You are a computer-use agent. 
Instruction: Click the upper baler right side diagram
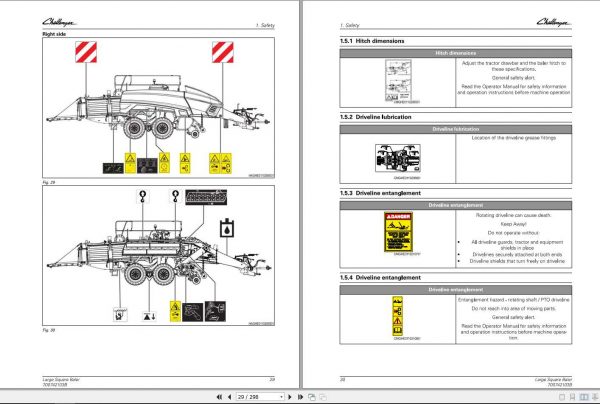(x=158, y=107)
